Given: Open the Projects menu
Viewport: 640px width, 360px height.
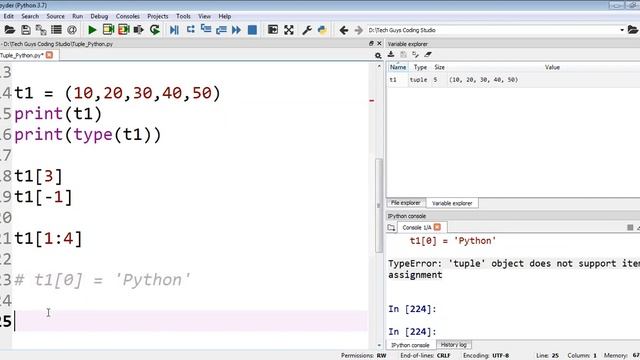Looking at the screenshot, I should pyautogui.click(x=158, y=16).
